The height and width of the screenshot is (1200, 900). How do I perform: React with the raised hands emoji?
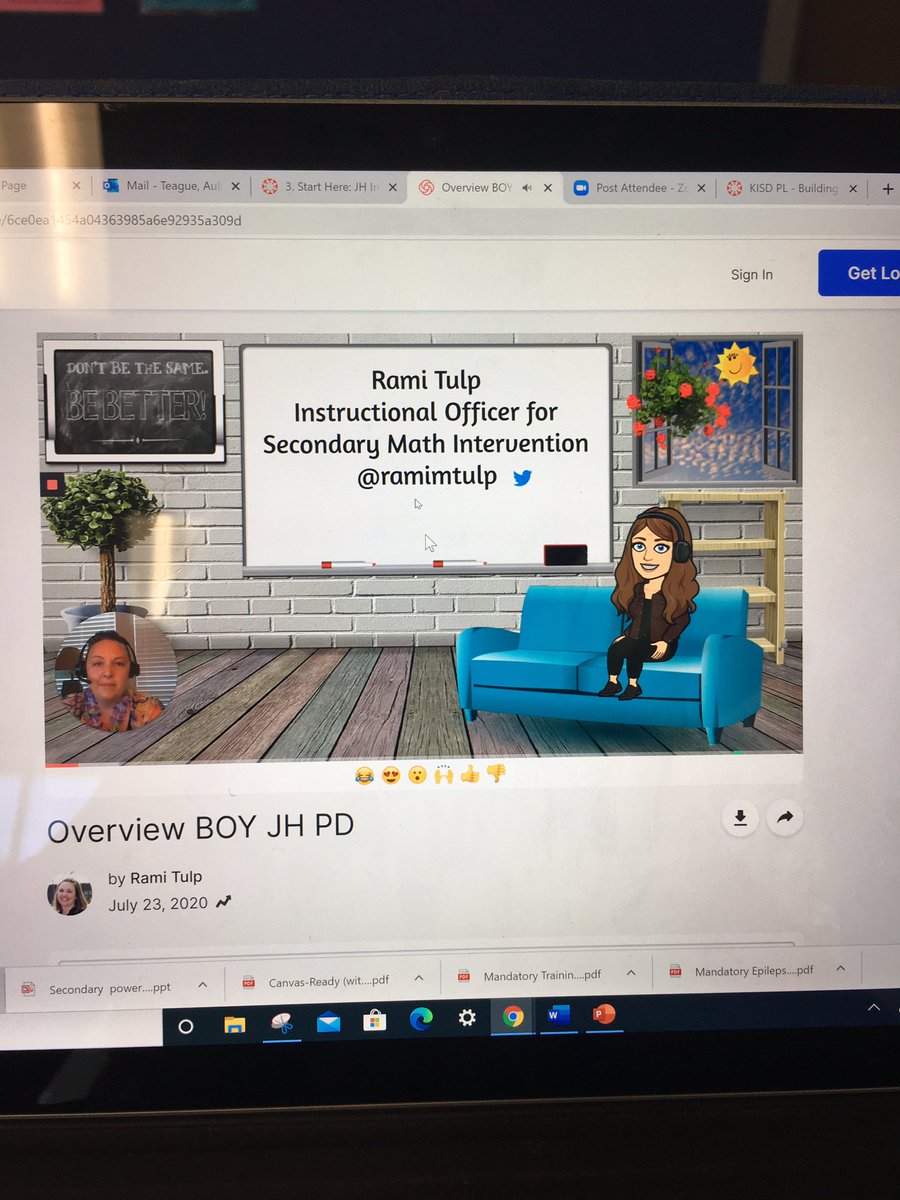pyautogui.click(x=443, y=773)
